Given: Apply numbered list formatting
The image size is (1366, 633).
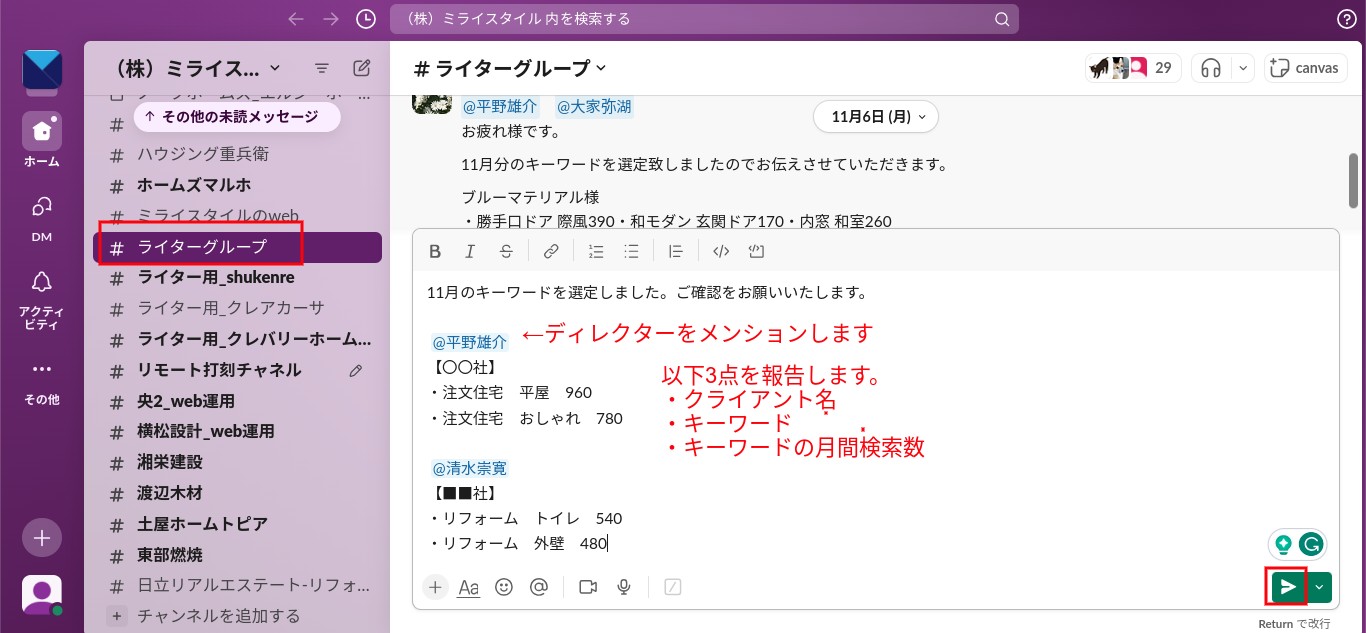Looking at the screenshot, I should click(x=596, y=251).
